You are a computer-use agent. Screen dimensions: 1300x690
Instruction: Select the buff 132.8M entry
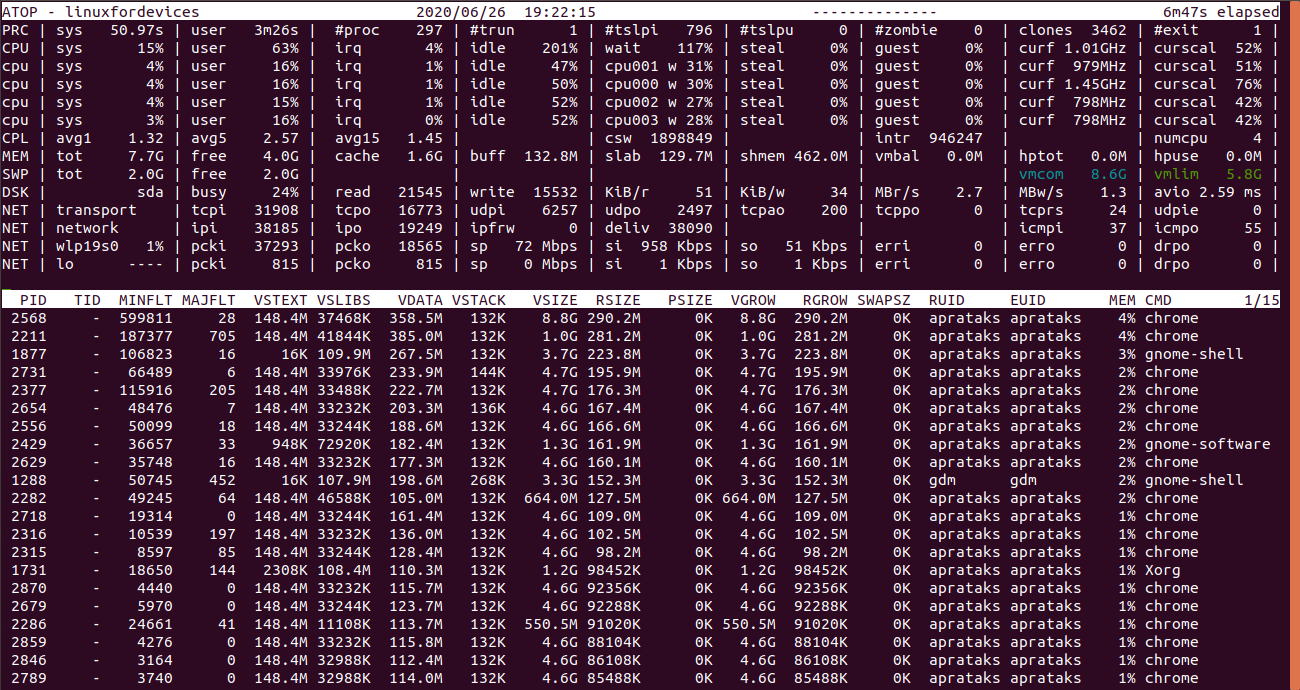tap(523, 156)
